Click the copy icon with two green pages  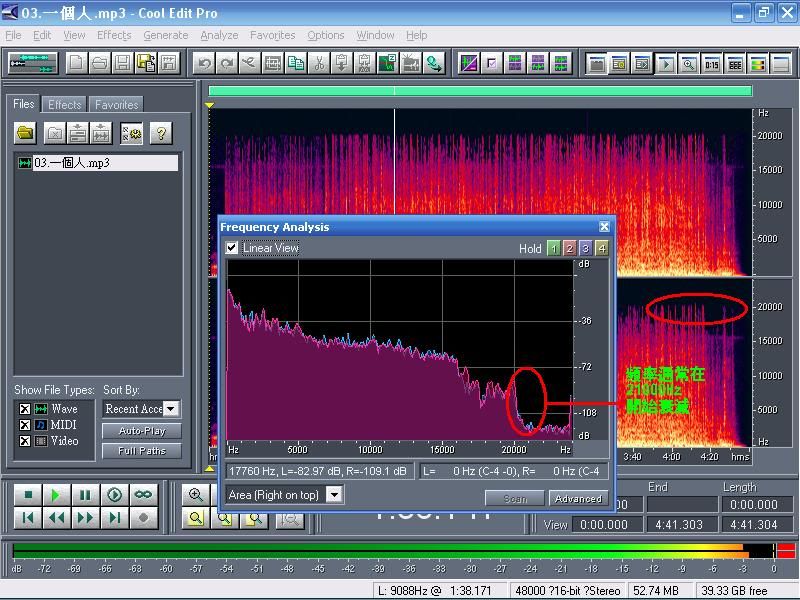296,63
